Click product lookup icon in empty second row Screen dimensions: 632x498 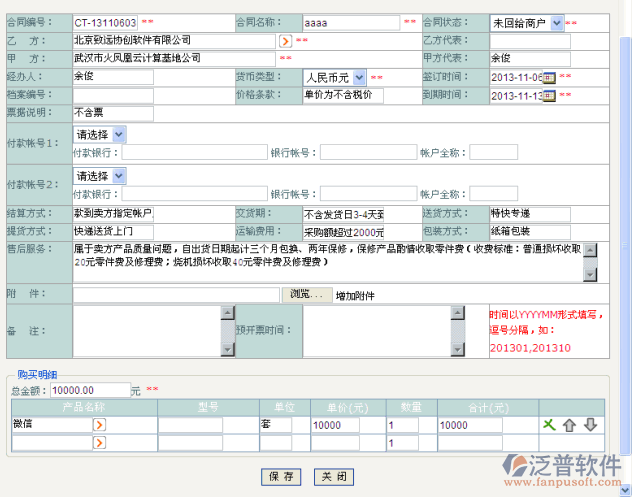coord(99,443)
